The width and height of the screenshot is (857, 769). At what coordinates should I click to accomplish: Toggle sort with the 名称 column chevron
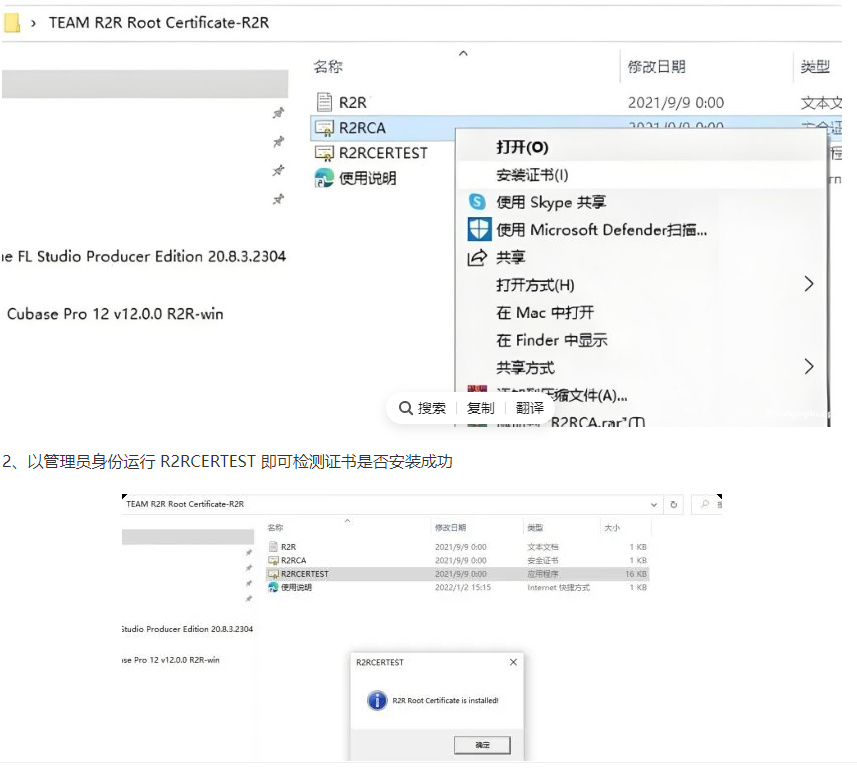point(462,53)
